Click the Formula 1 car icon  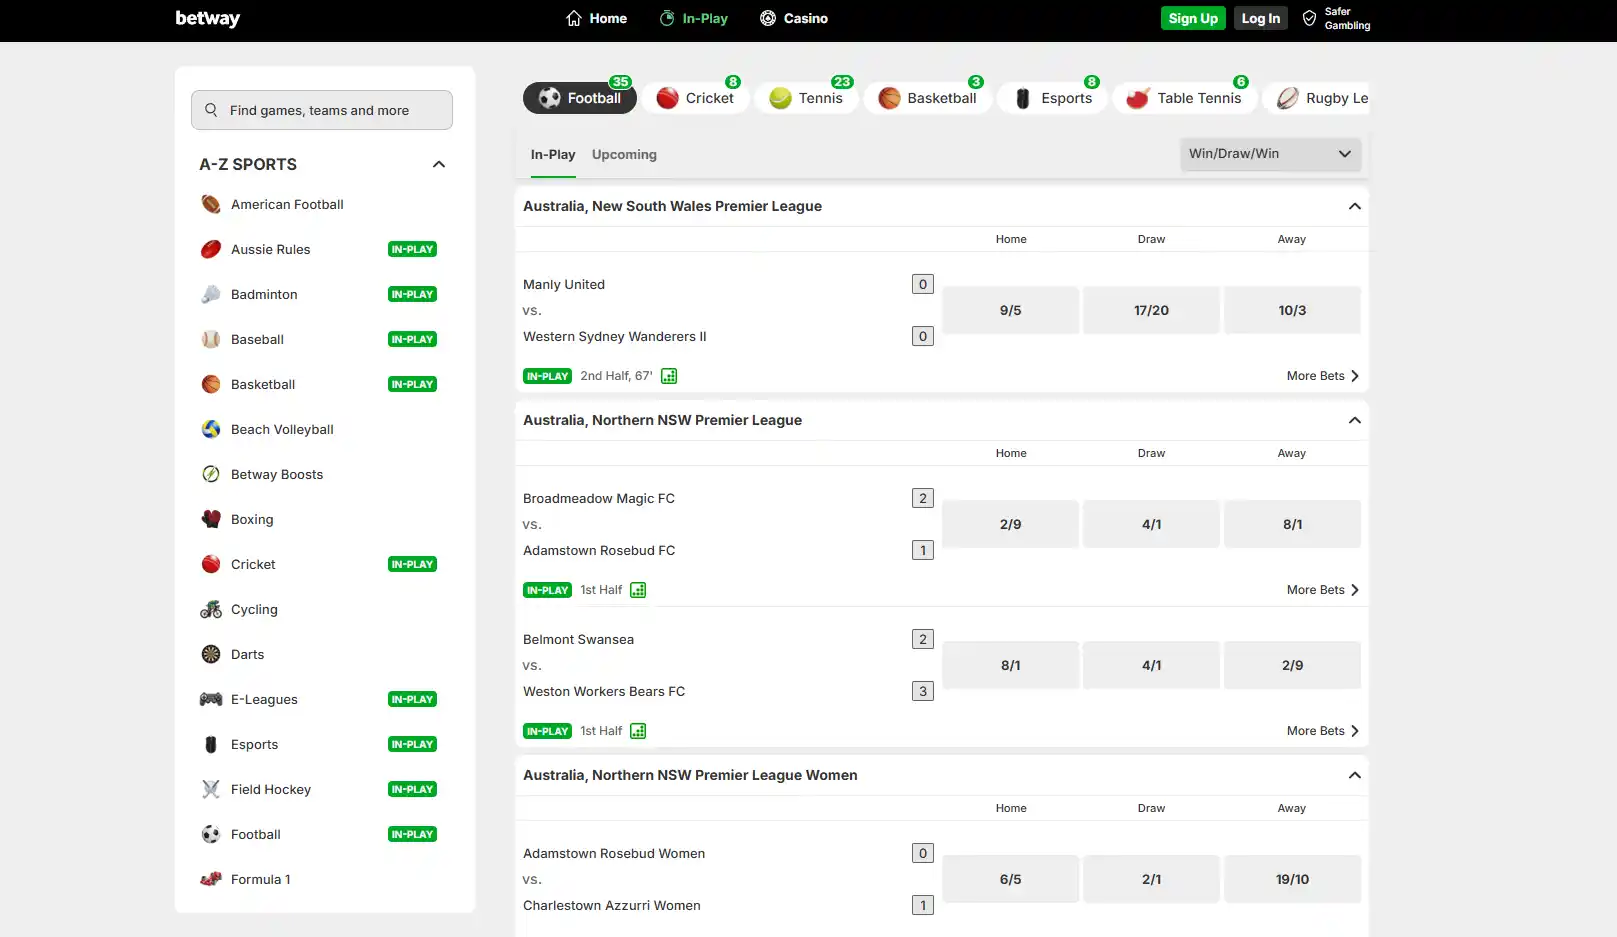211,879
